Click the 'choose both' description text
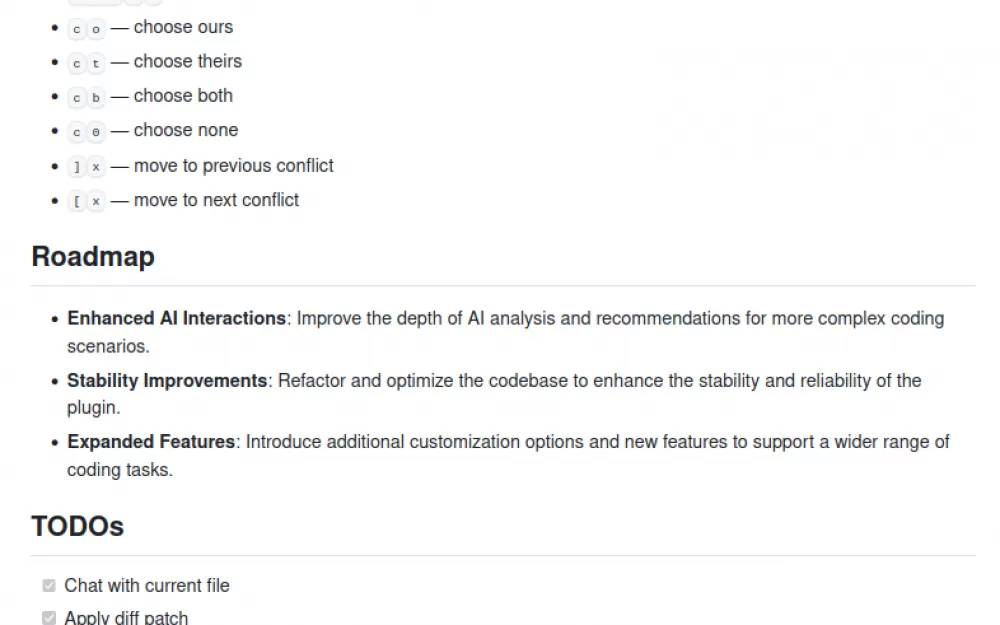The height and width of the screenshot is (625, 1000). click(x=183, y=96)
